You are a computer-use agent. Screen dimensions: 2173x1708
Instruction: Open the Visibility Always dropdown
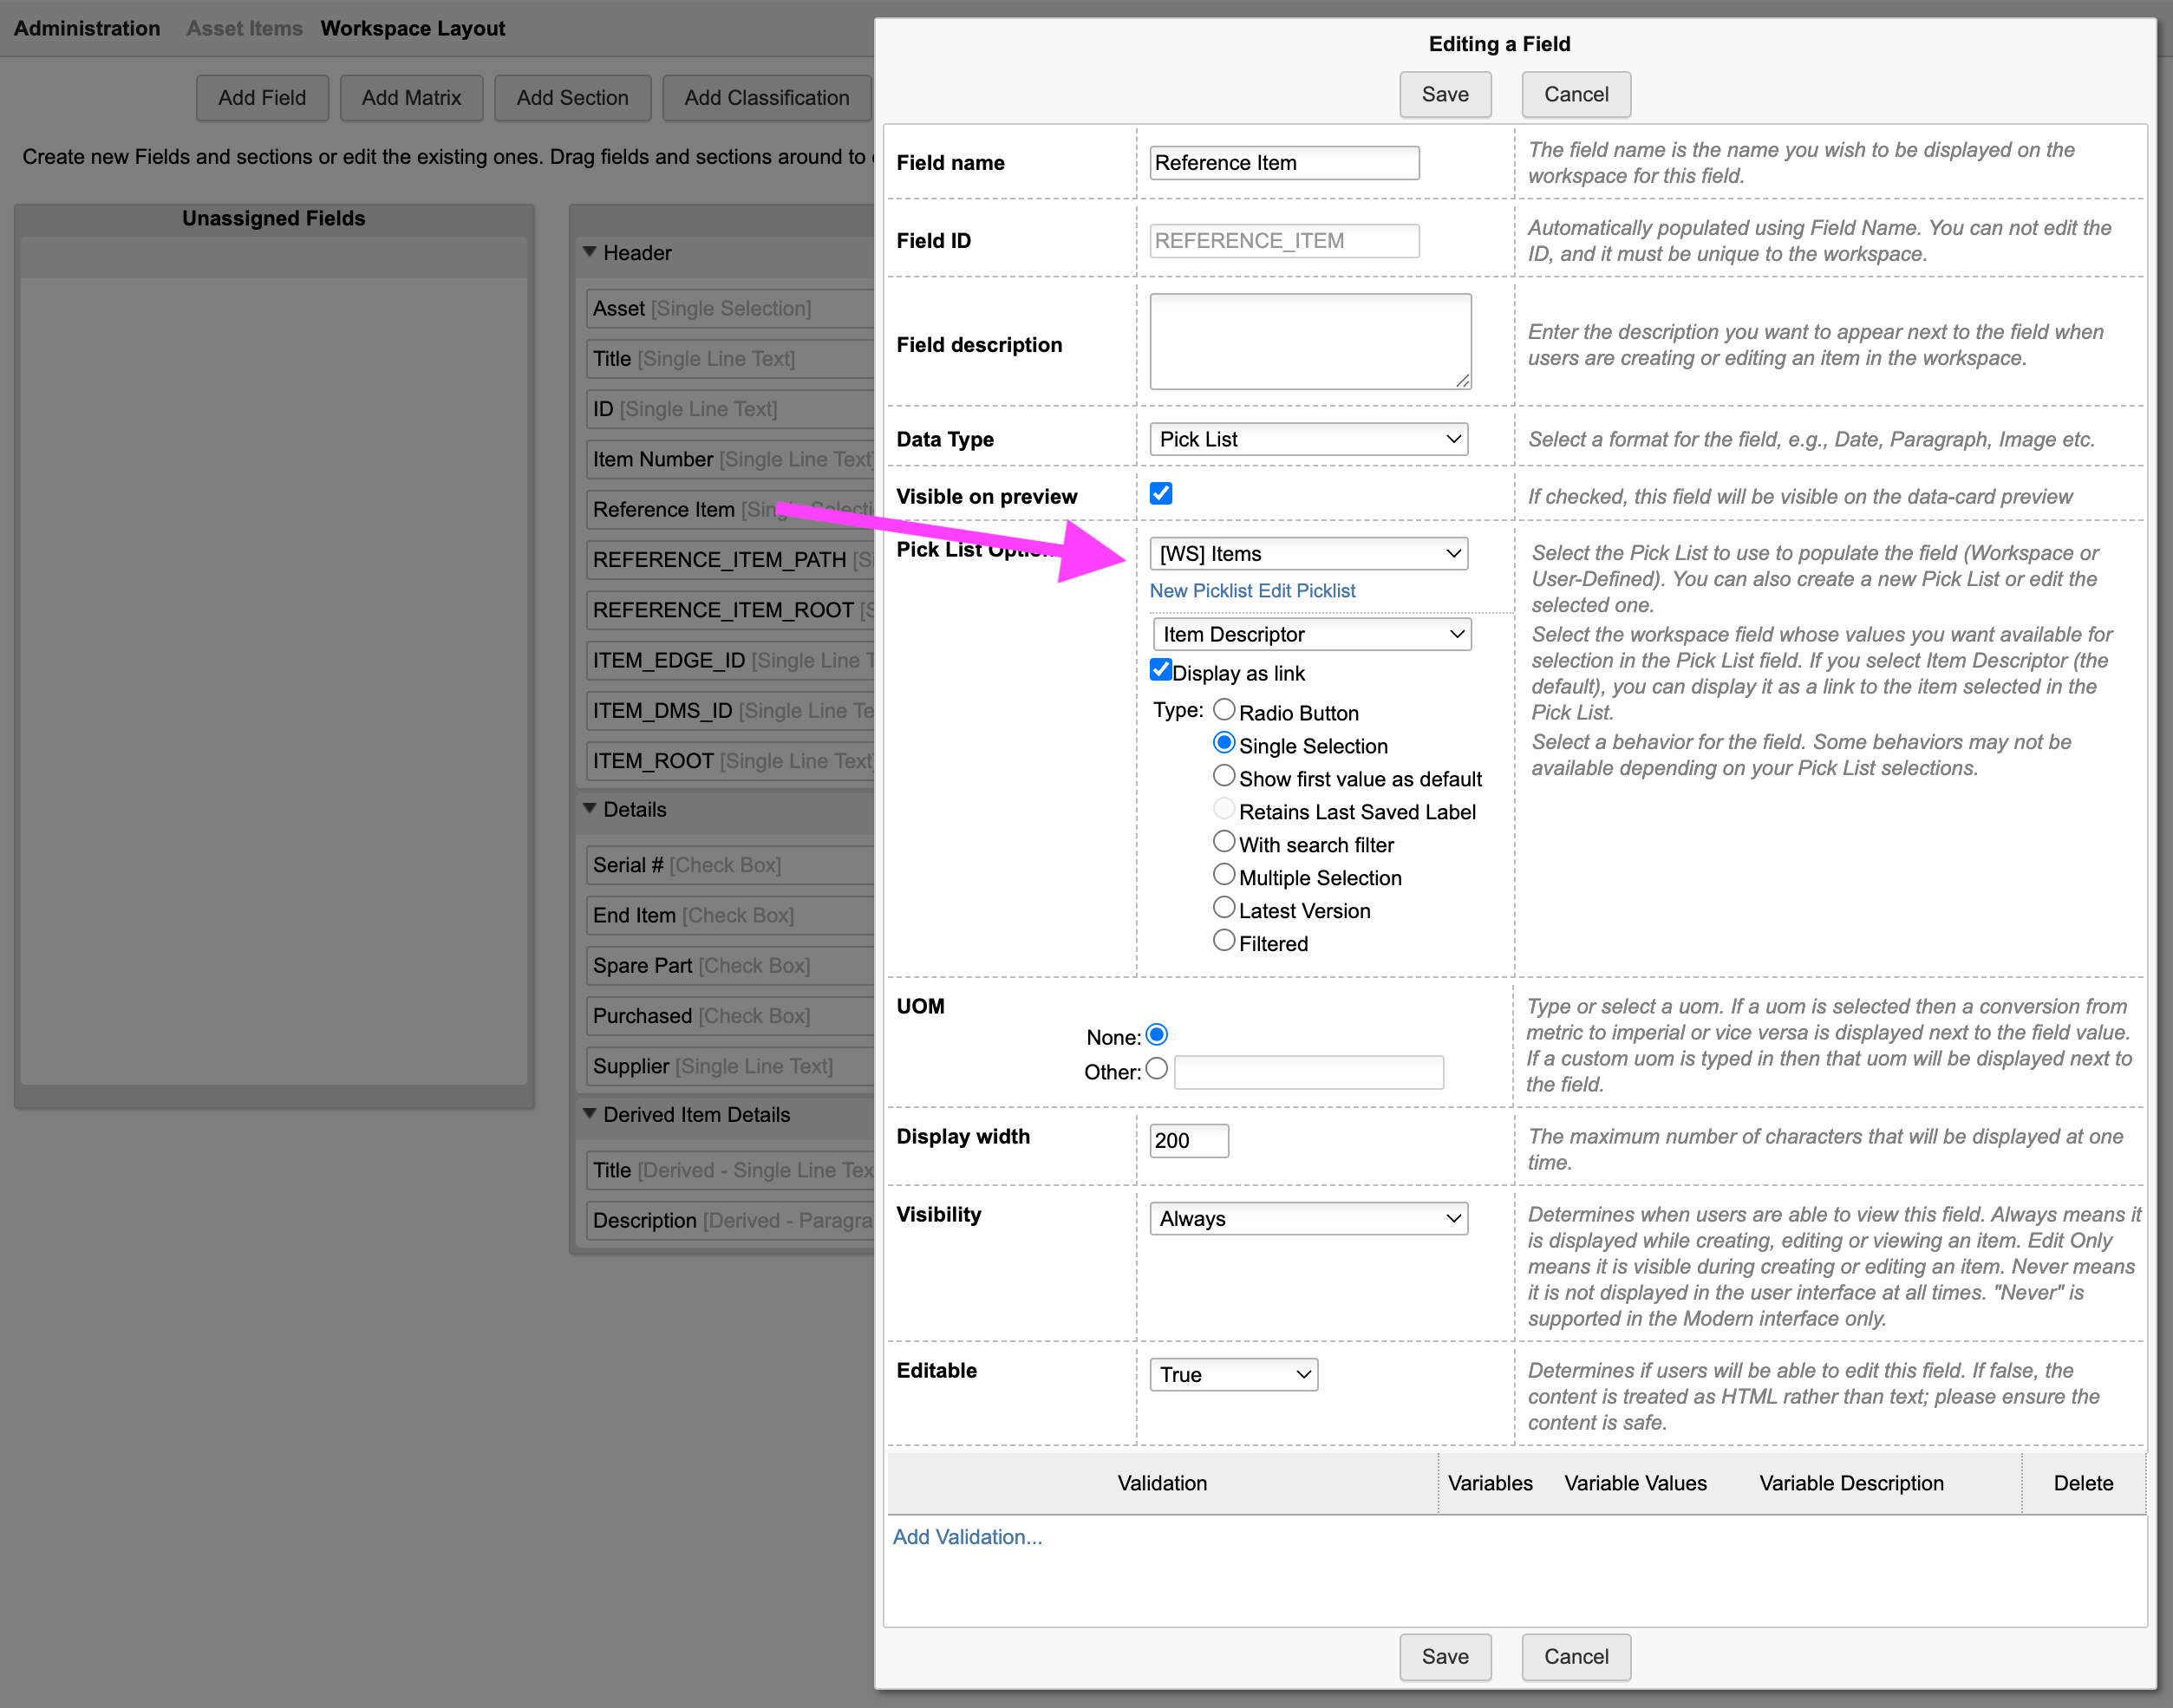(1308, 1218)
